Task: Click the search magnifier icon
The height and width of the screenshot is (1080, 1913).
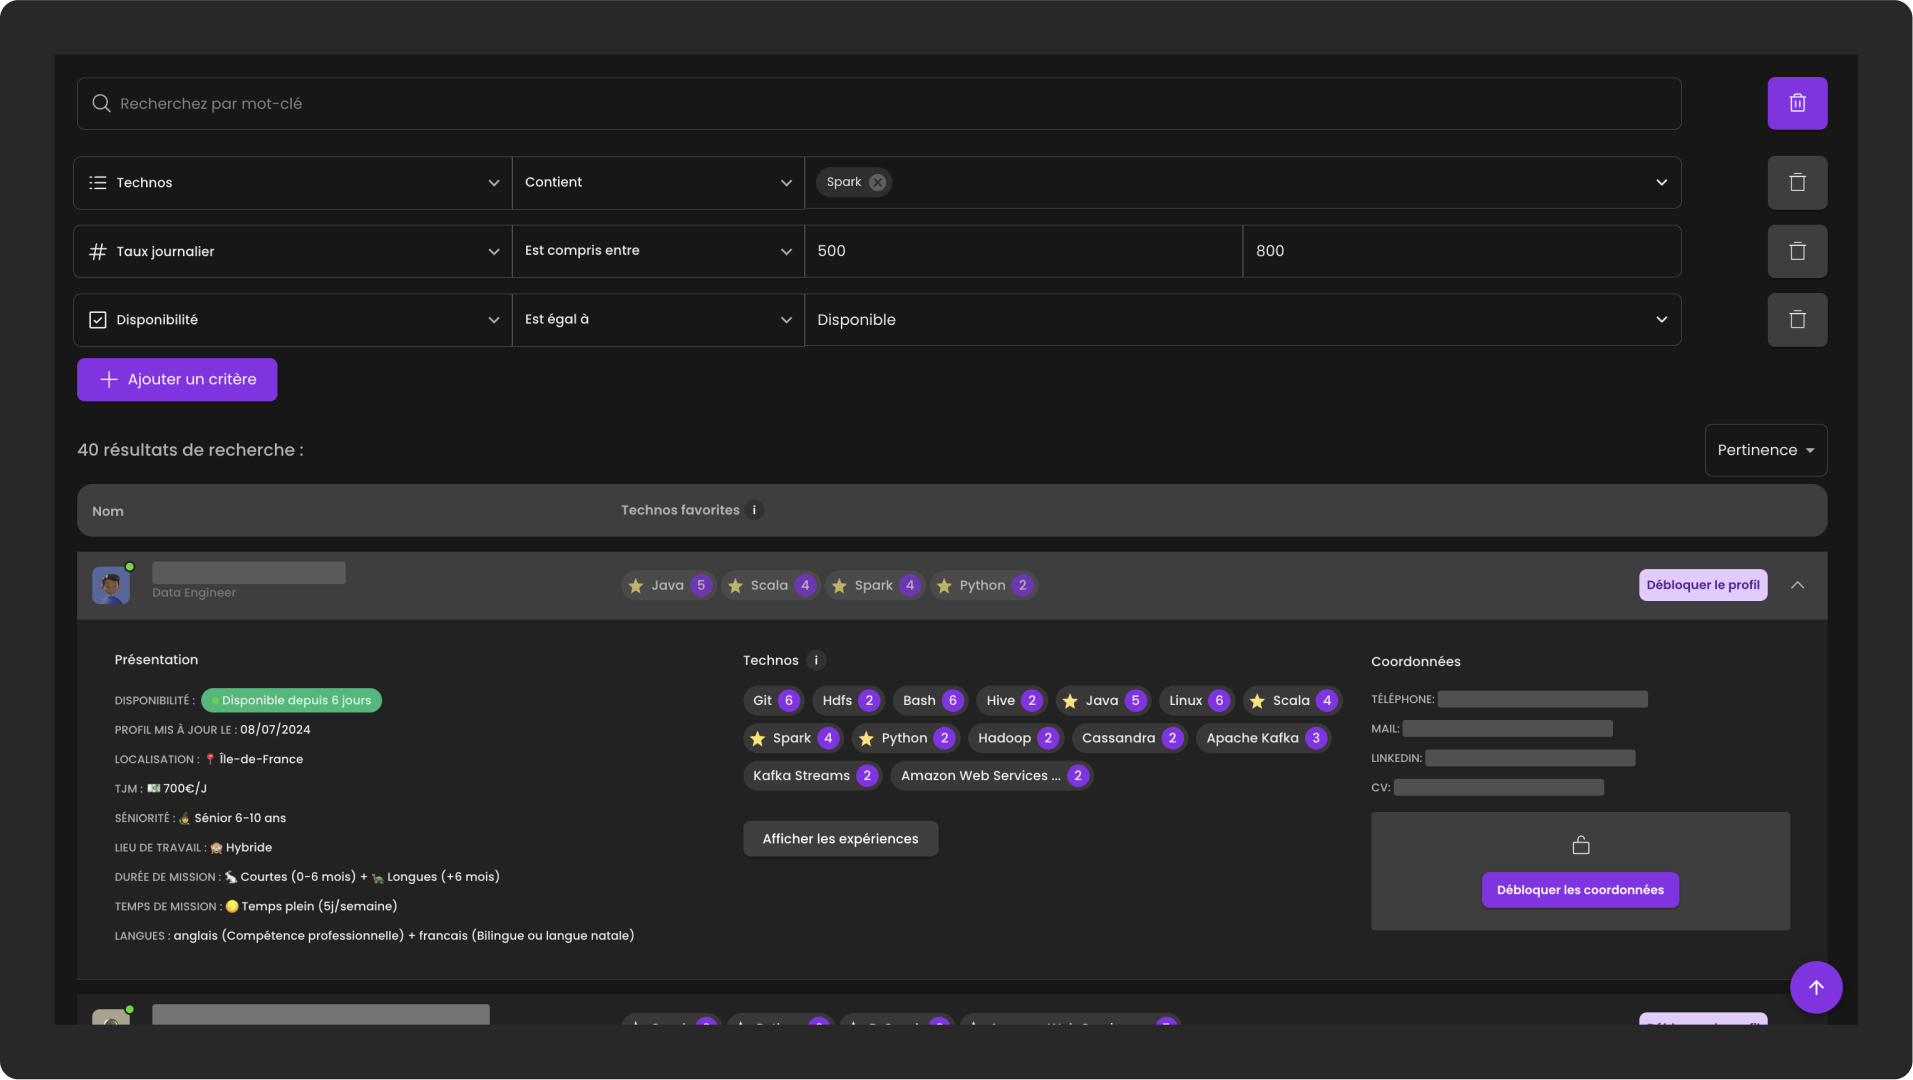Action: [x=101, y=103]
